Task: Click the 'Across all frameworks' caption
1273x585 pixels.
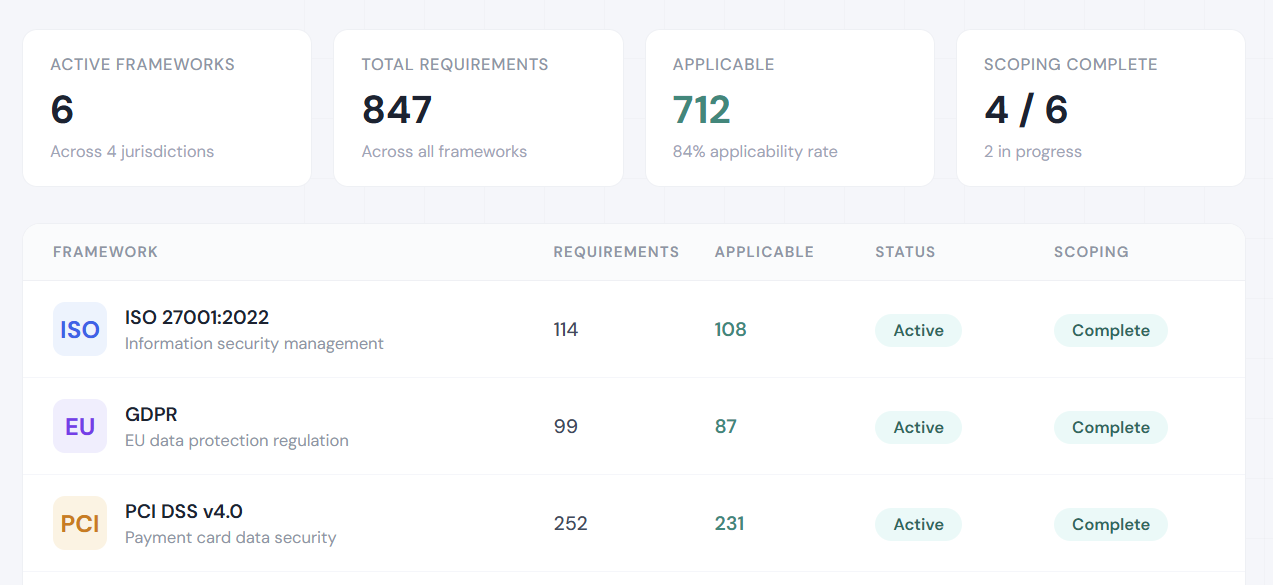Action: (x=444, y=152)
